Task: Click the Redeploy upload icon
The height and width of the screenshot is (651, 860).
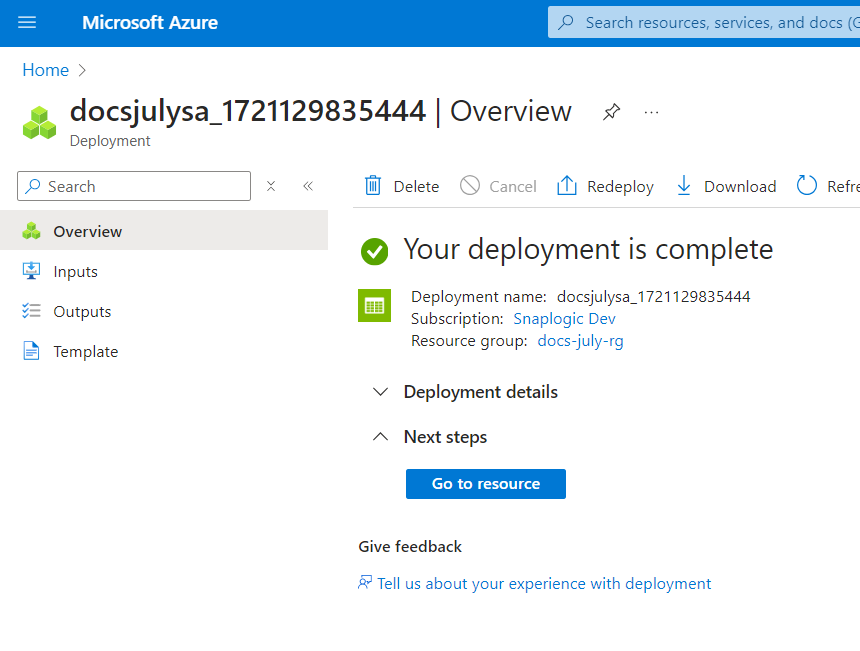Action: click(567, 186)
